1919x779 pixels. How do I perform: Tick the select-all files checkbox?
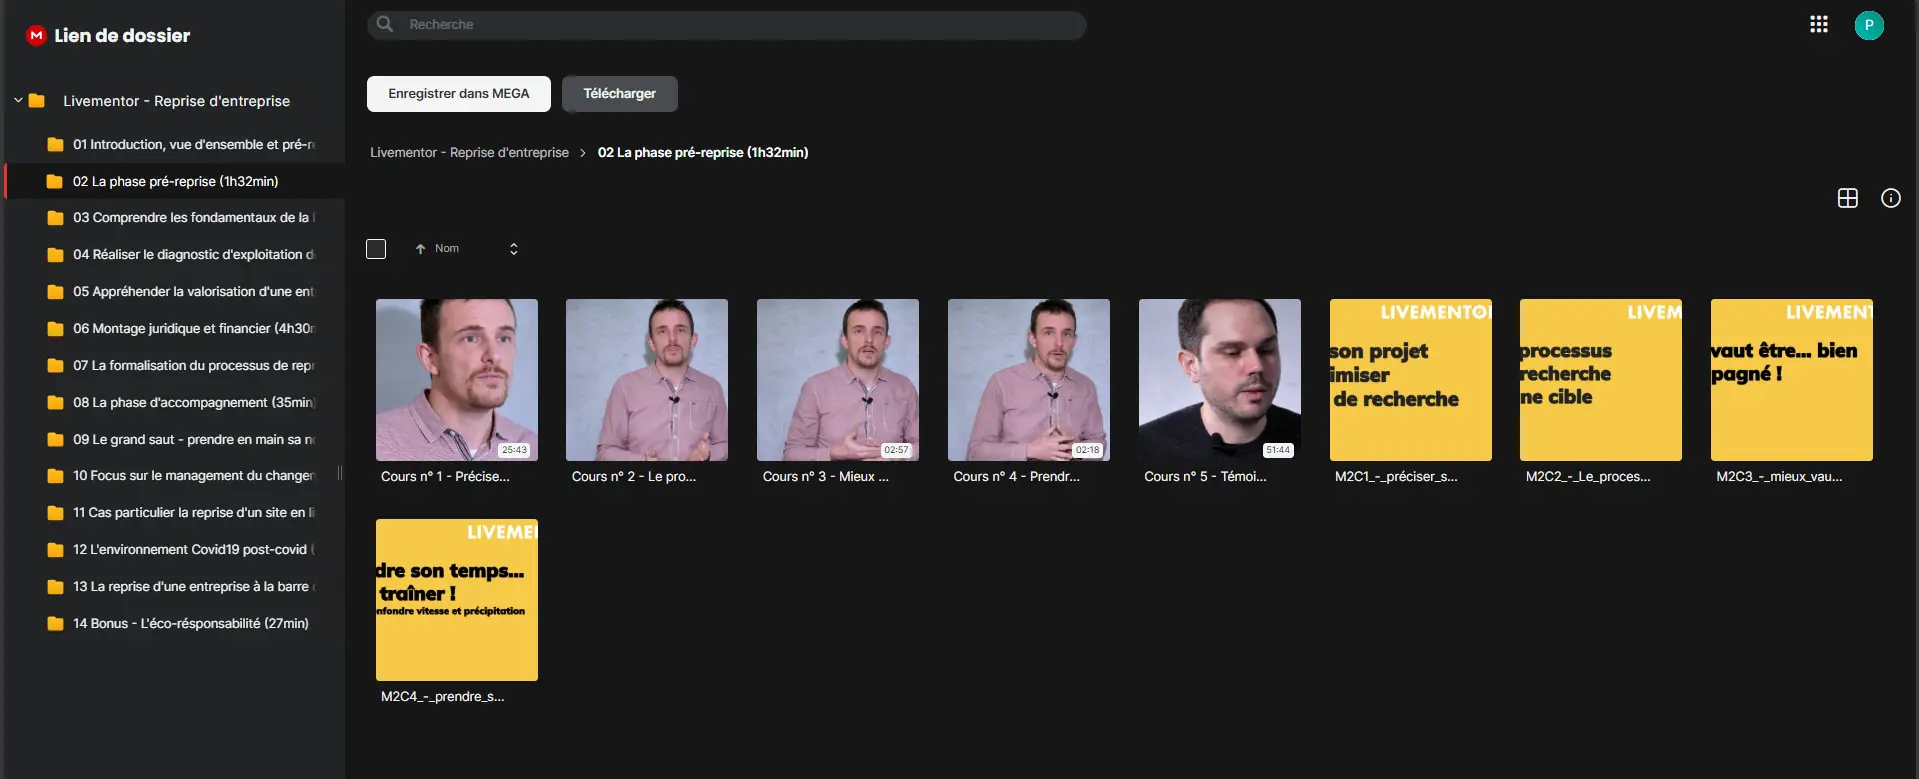(376, 249)
